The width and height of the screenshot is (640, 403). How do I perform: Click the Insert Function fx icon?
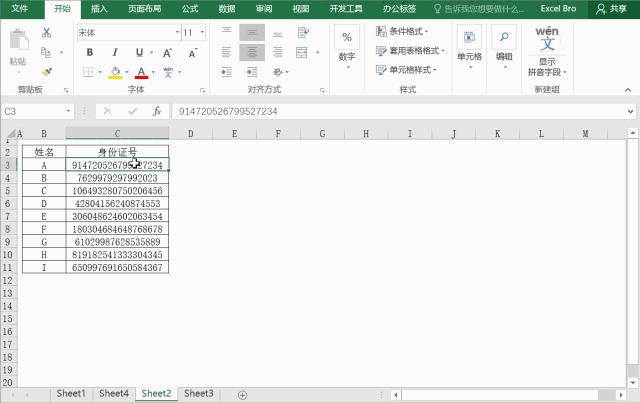pyautogui.click(x=157, y=111)
